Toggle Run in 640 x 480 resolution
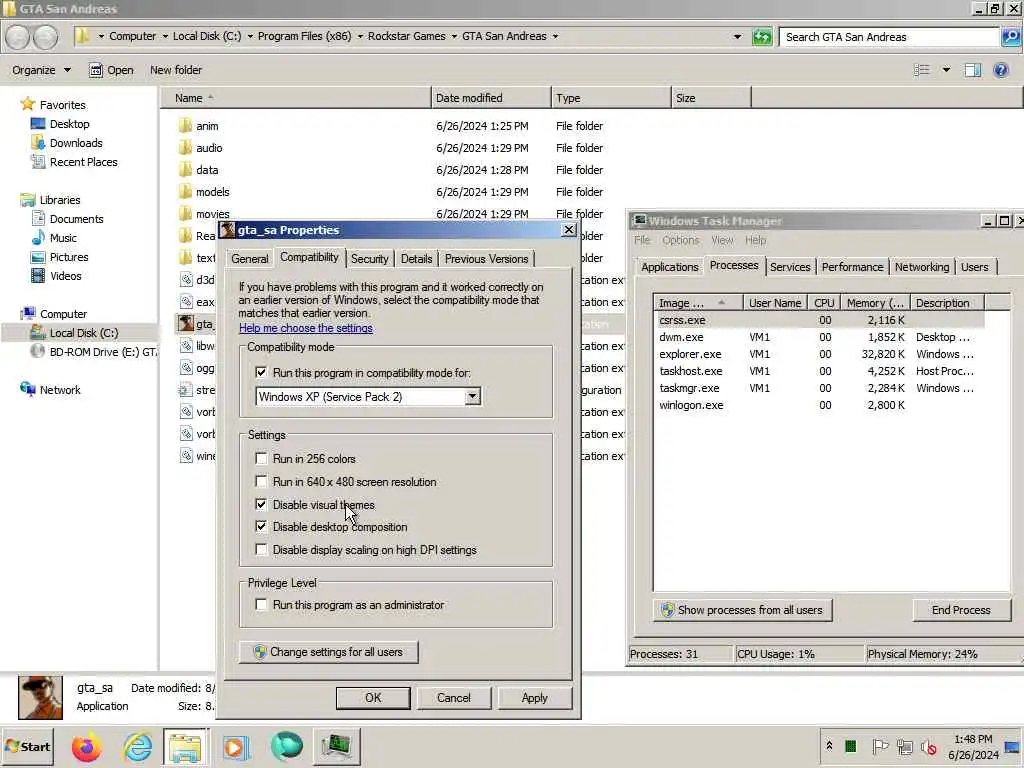Image resolution: width=1024 pixels, height=768 pixels. (261, 481)
